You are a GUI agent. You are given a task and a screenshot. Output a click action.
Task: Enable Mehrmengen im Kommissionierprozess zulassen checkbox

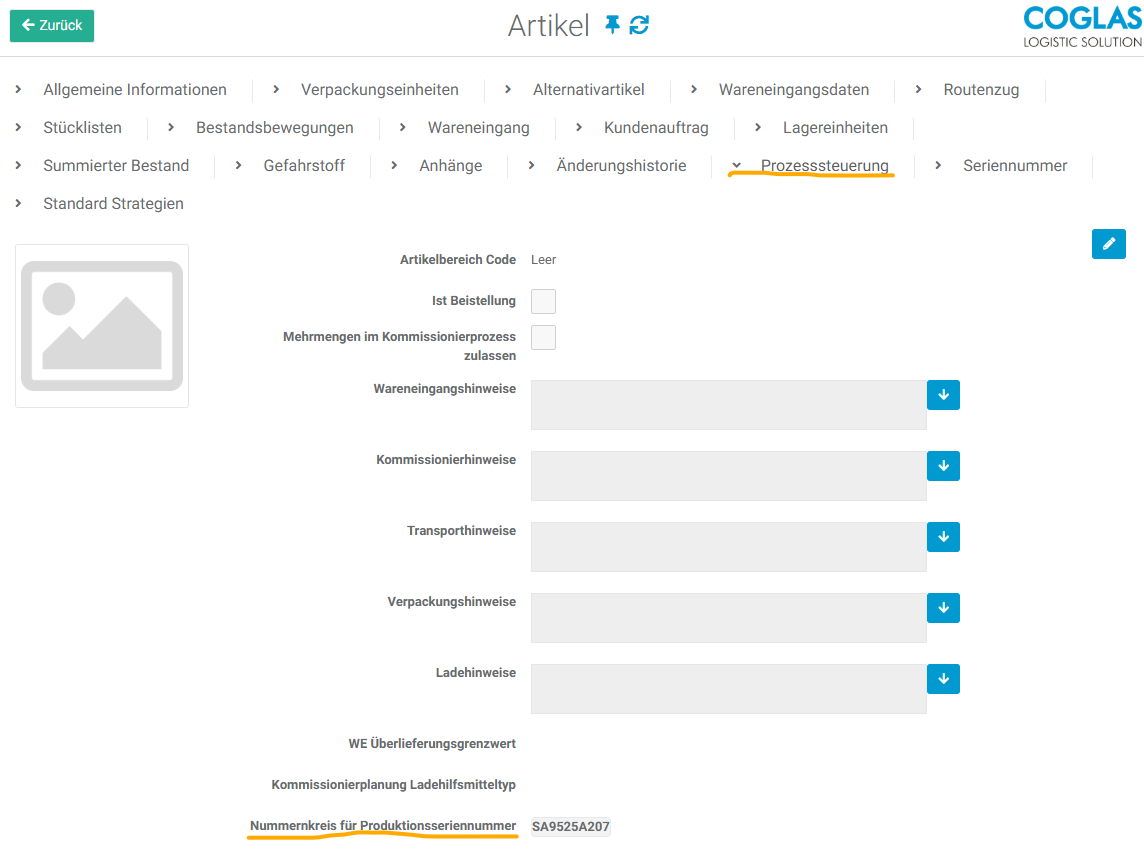point(543,338)
